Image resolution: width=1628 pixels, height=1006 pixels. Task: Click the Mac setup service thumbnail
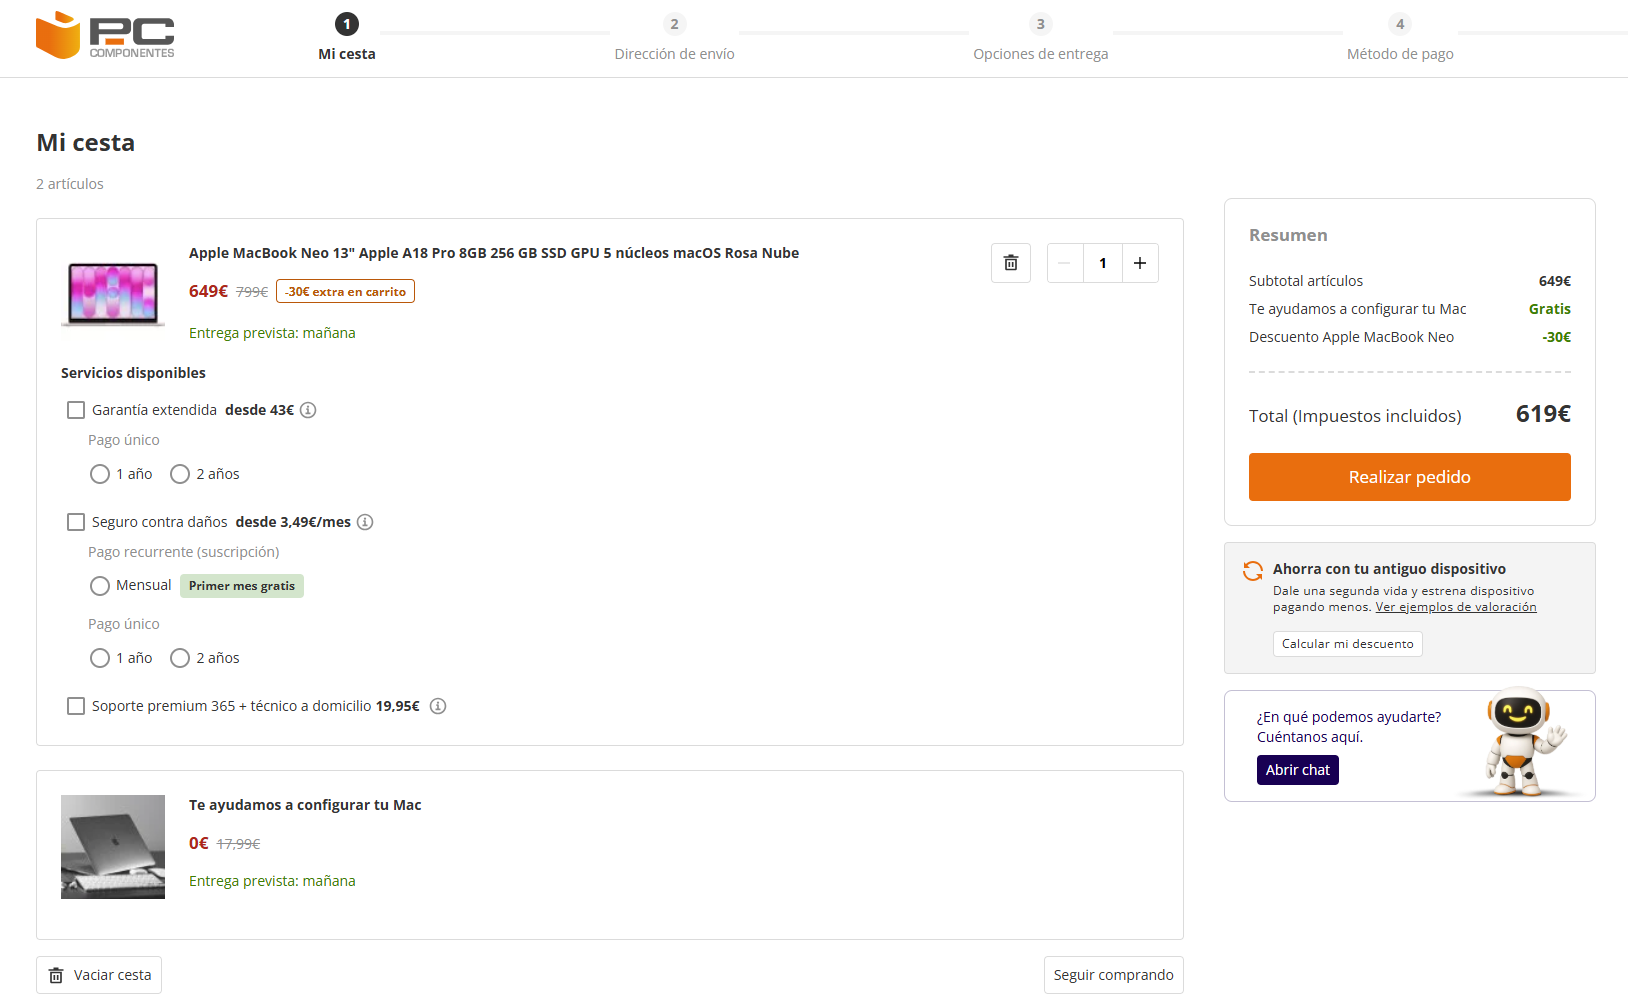click(x=113, y=847)
